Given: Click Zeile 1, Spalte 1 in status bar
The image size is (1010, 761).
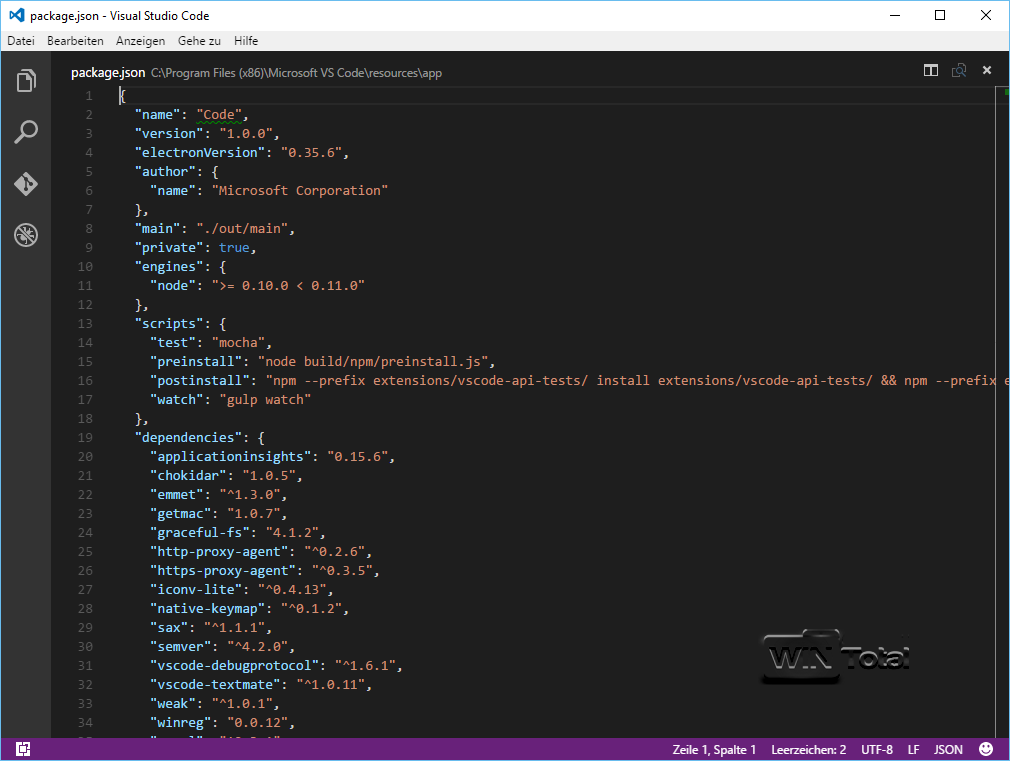Looking at the screenshot, I should click(714, 749).
